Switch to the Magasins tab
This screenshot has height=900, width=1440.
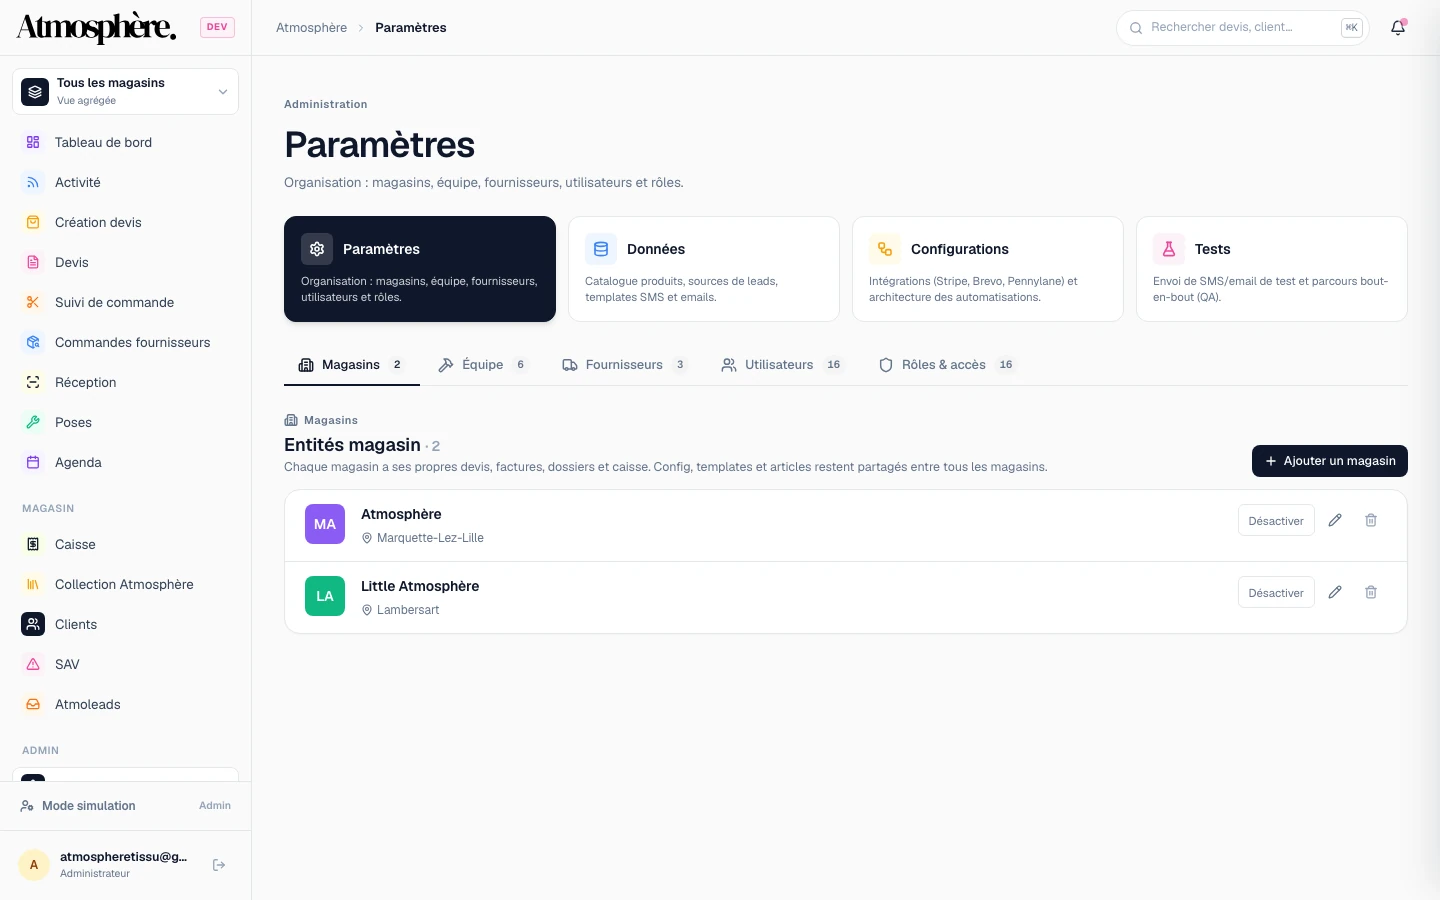tap(351, 365)
